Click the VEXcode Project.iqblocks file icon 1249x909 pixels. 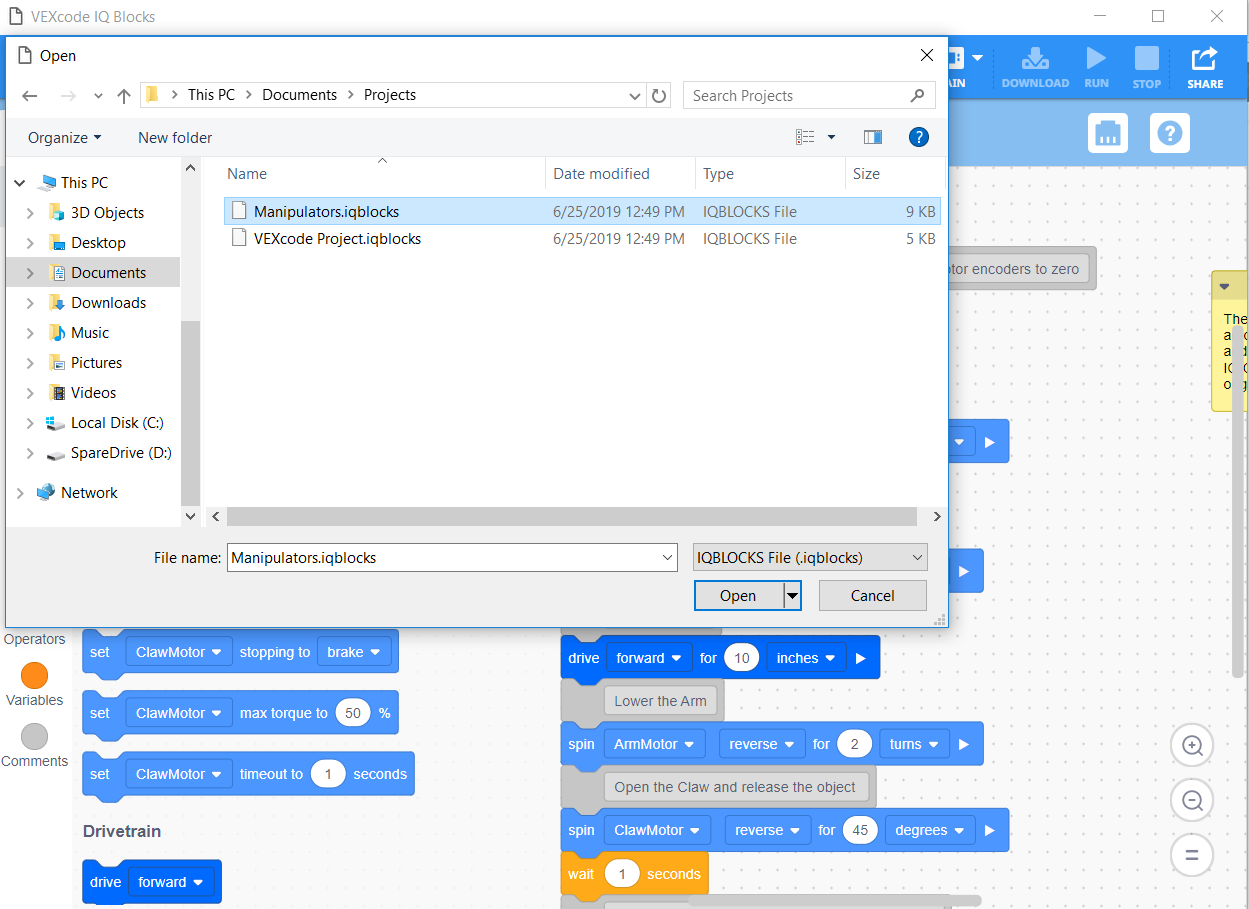pyautogui.click(x=238, y=238)
